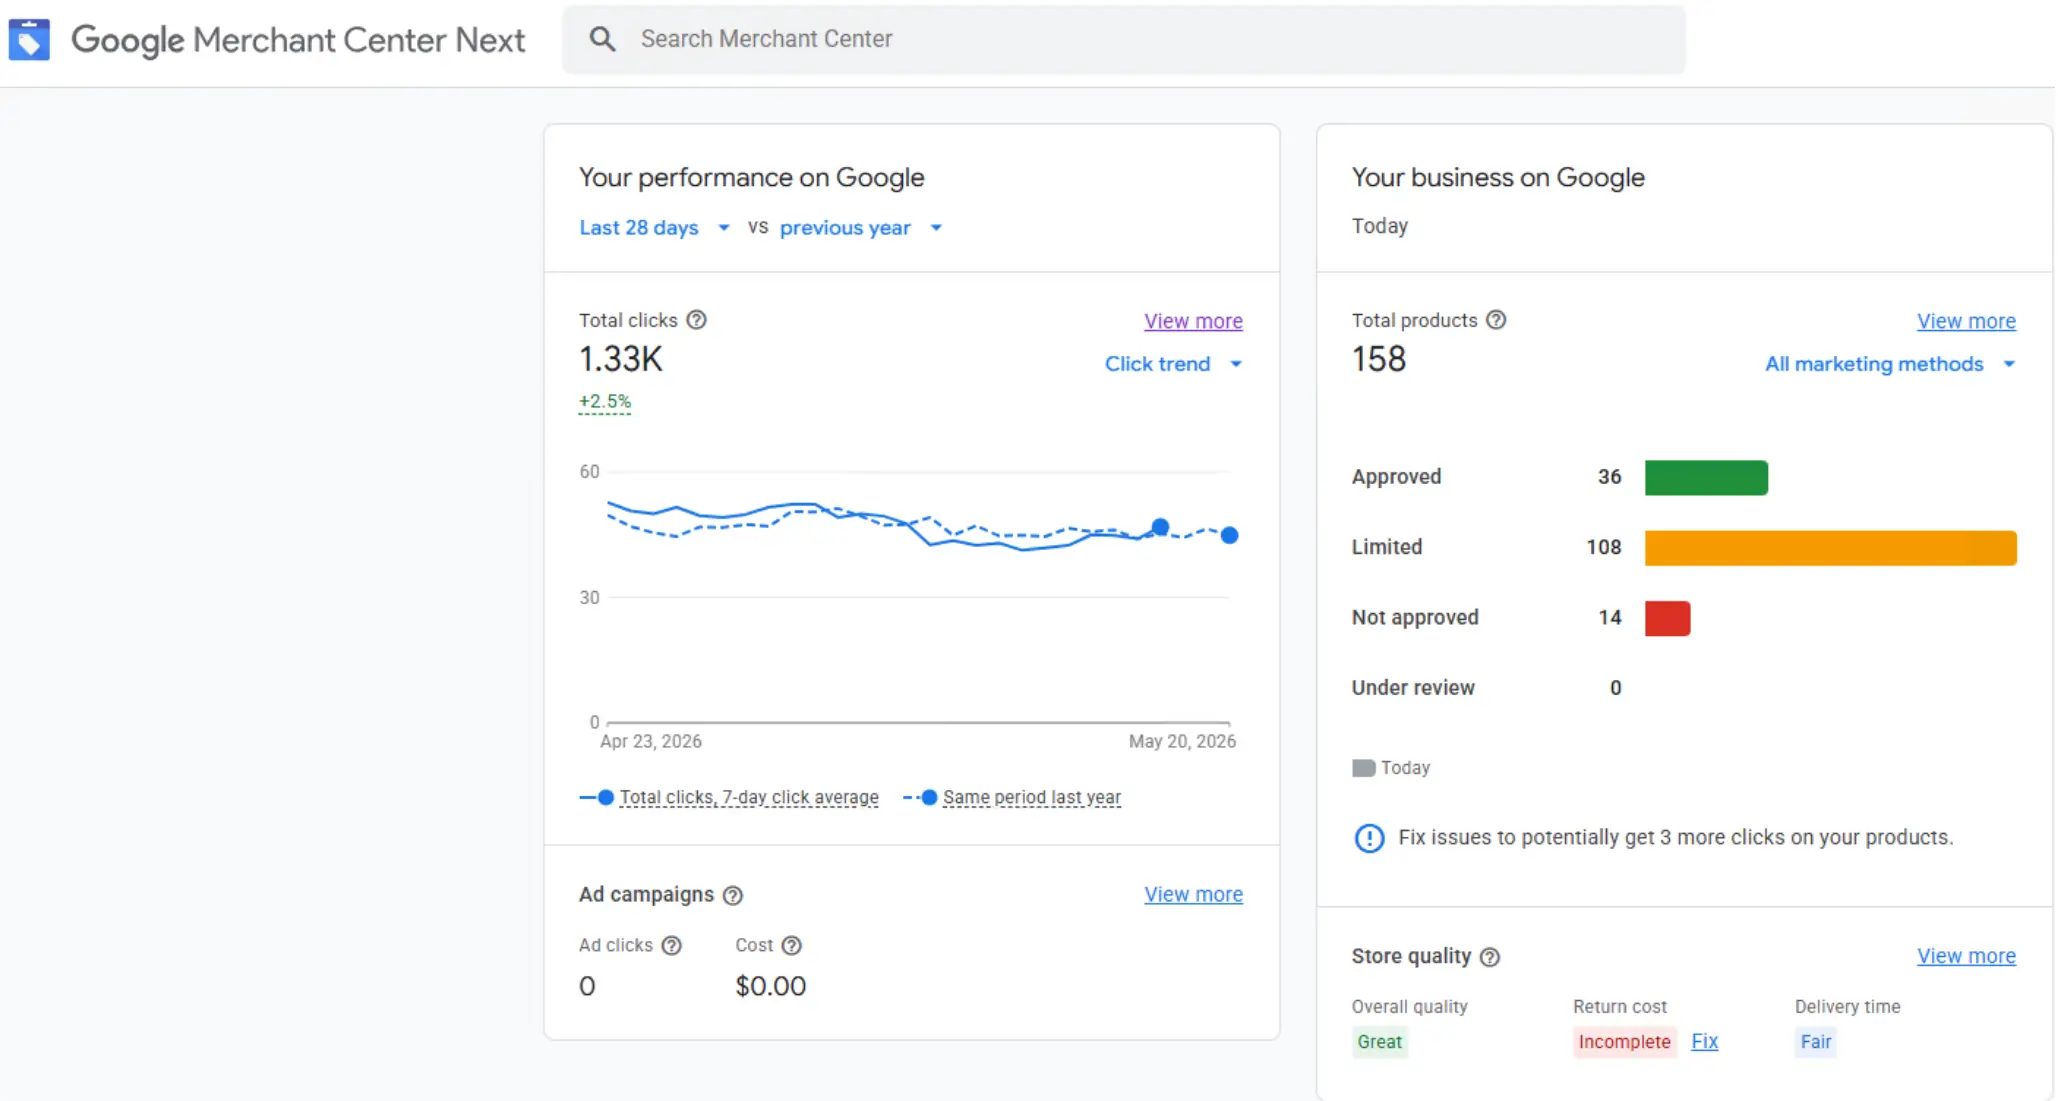Click the Under review row label
Image resolution: width=2058 pixels, height=1101 pixels.
[x=1413, y=688]
